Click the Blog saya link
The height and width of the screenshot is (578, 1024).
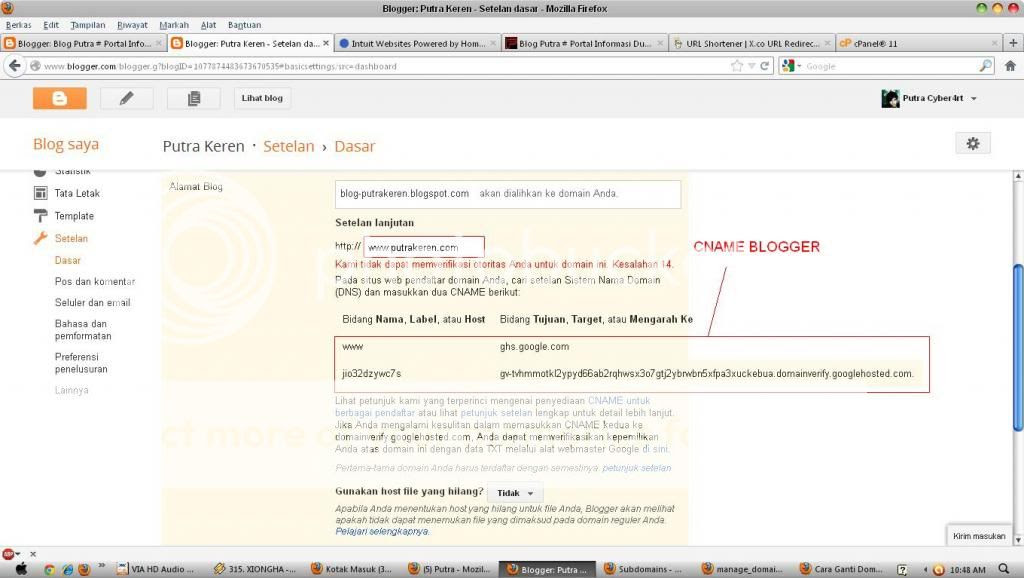point(66,144)
